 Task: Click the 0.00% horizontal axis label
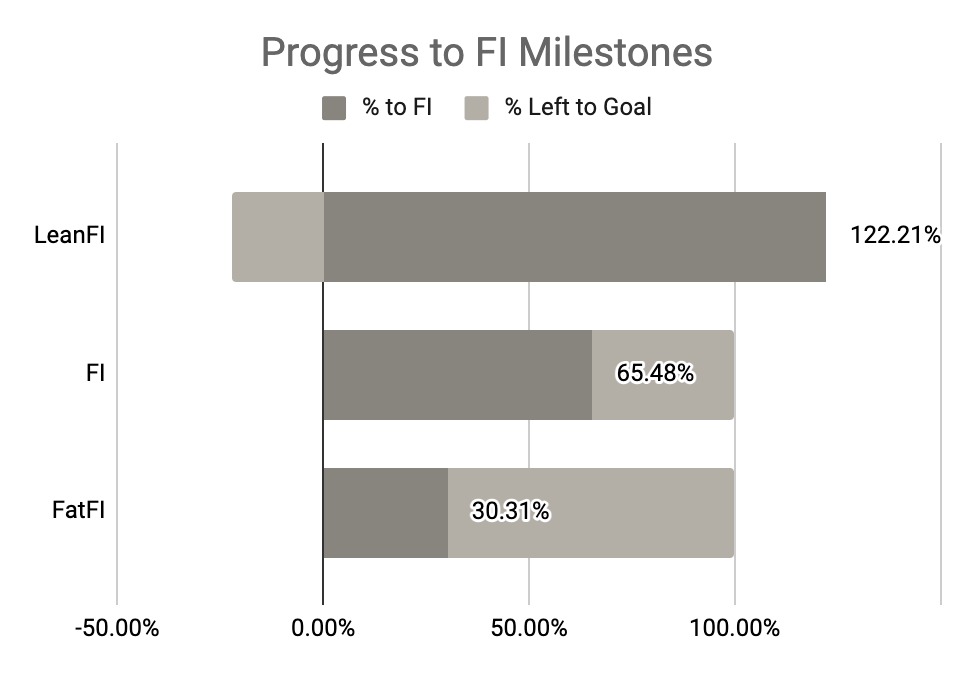tap(323, 629)
